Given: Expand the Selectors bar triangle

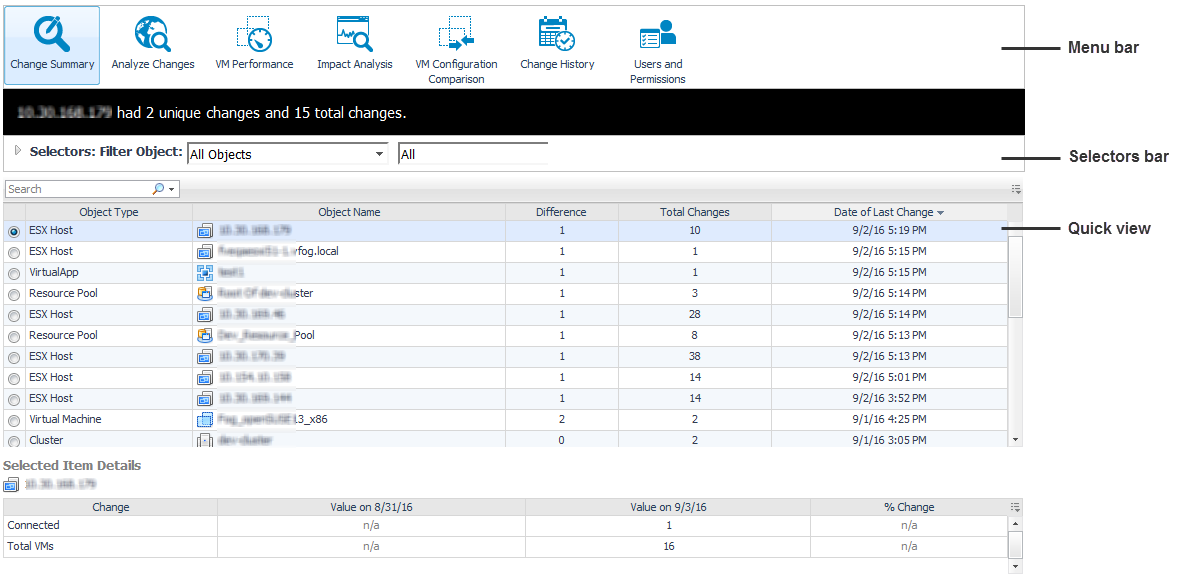Looking at the screenshot, I should 18,152.
